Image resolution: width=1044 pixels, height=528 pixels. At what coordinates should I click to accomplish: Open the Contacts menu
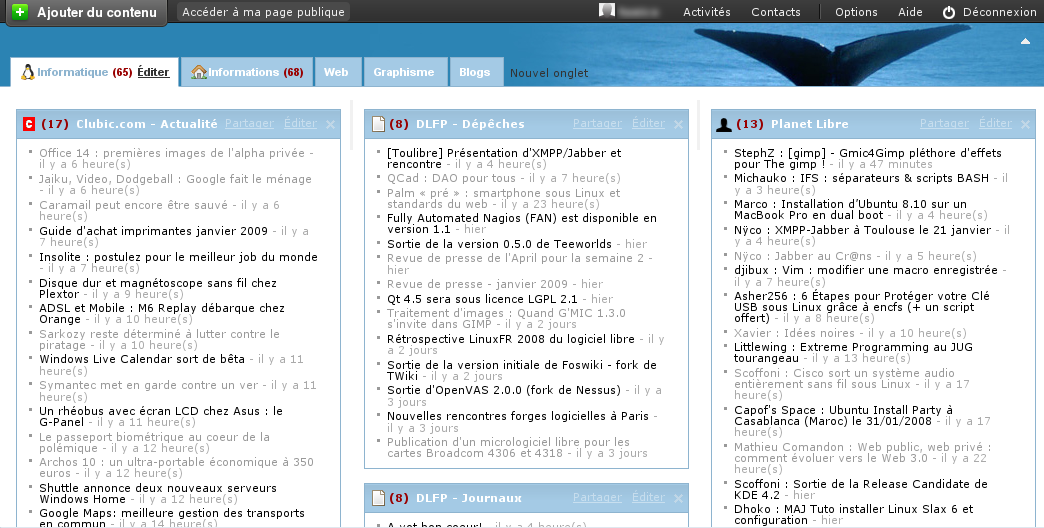pos(776,12)
